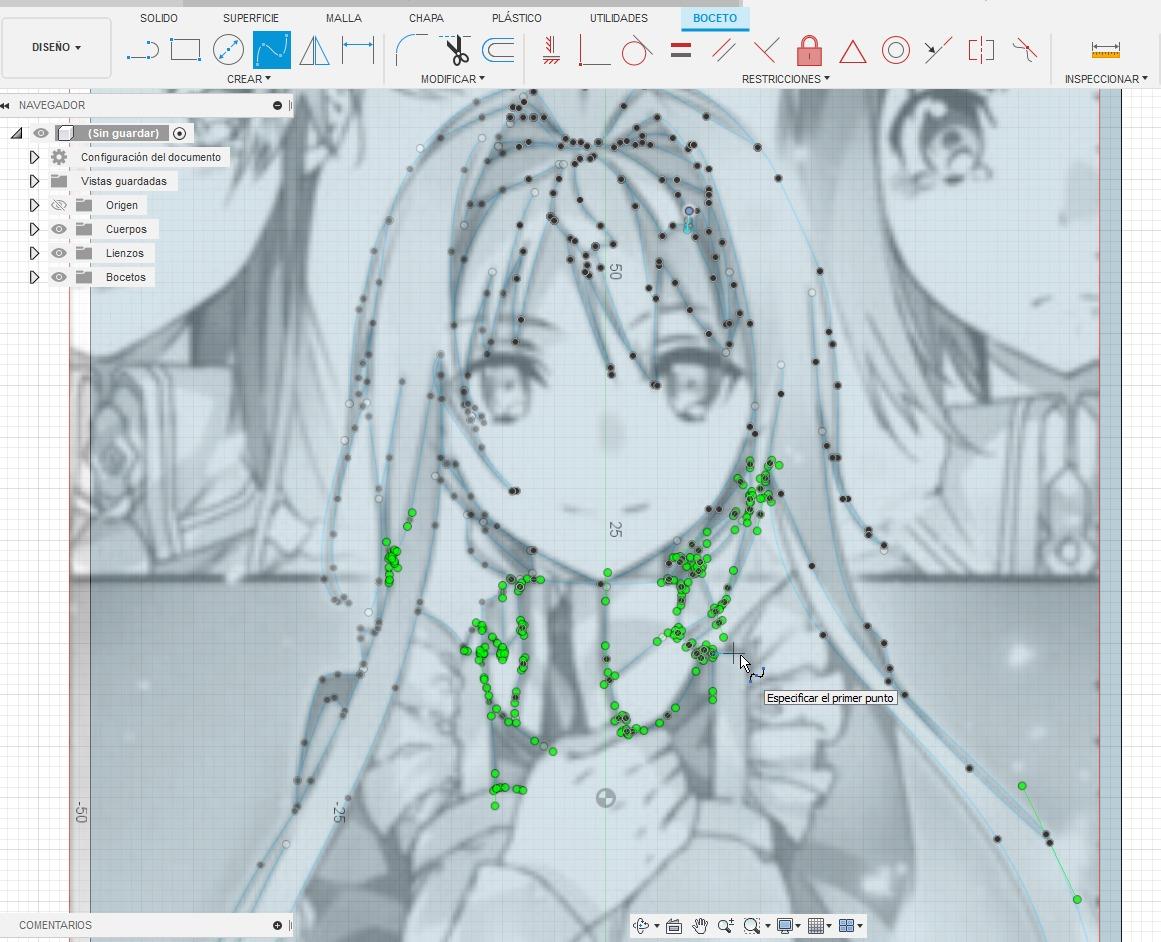Viewport: 1161px width, 942px height.
Task: Expand the Lienzos tree node
Action: pos(34,253)
